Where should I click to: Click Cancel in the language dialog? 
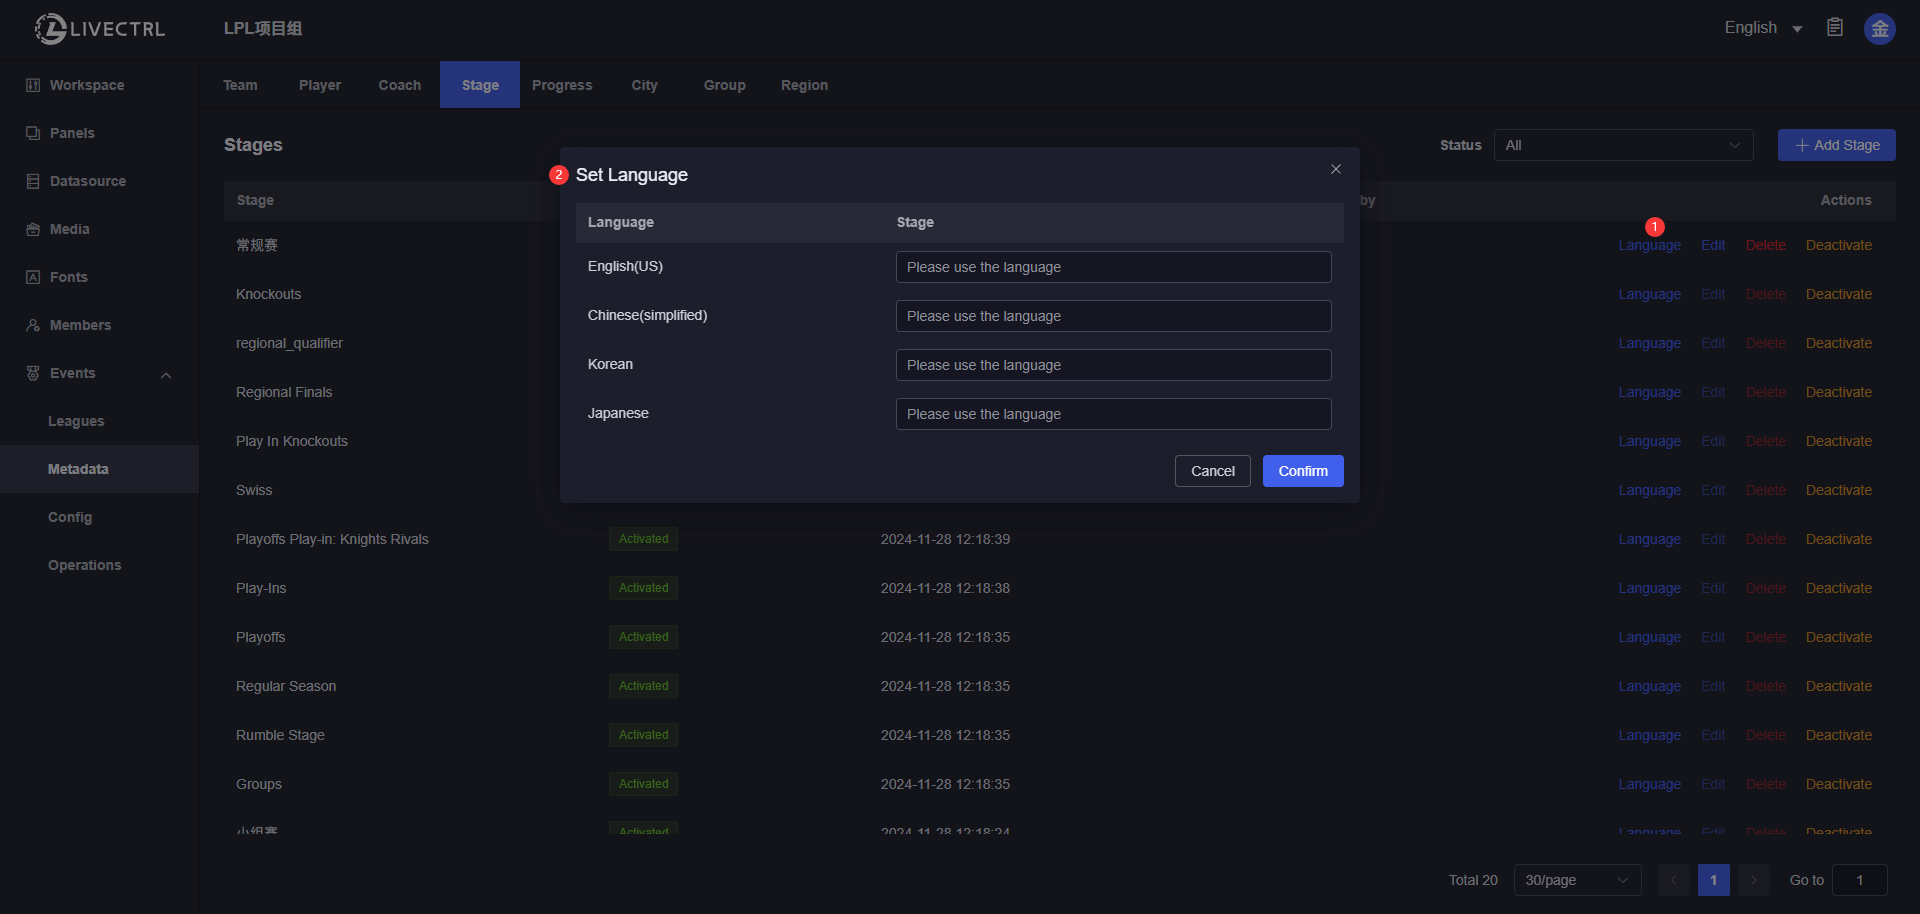1212,471
